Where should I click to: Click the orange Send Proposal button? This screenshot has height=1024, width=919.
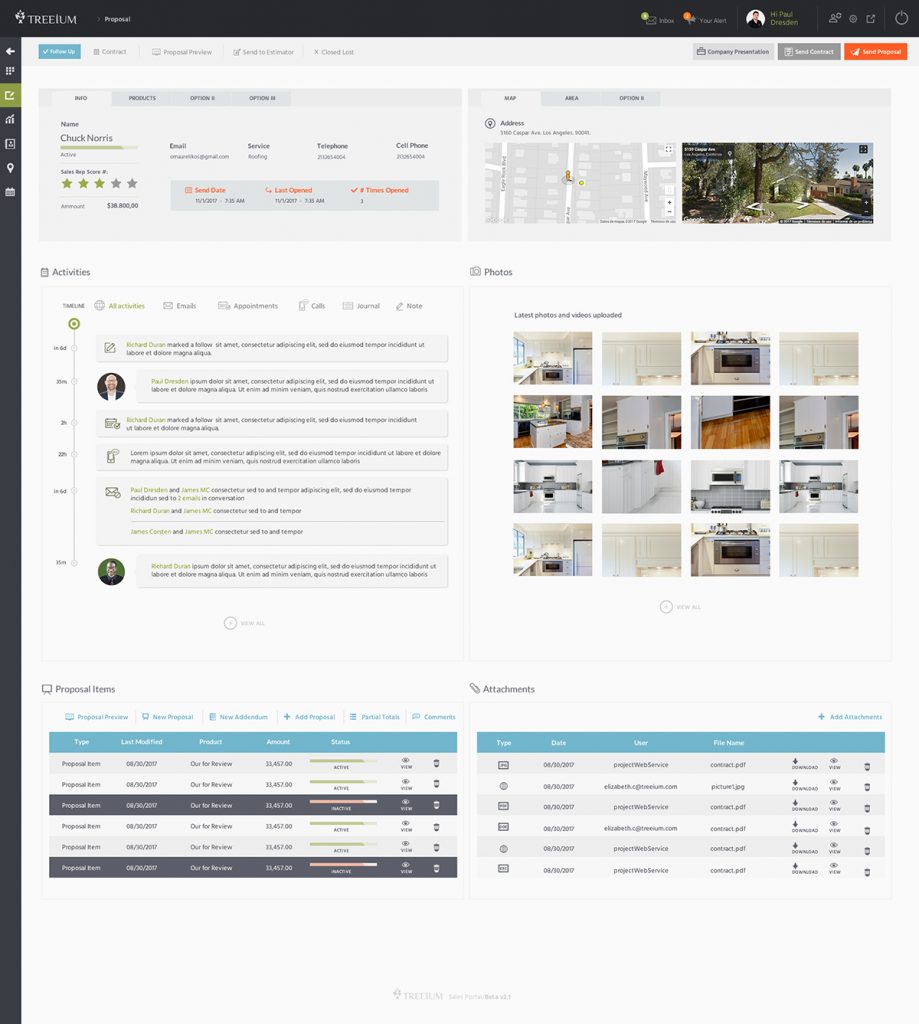click(876, 52)
